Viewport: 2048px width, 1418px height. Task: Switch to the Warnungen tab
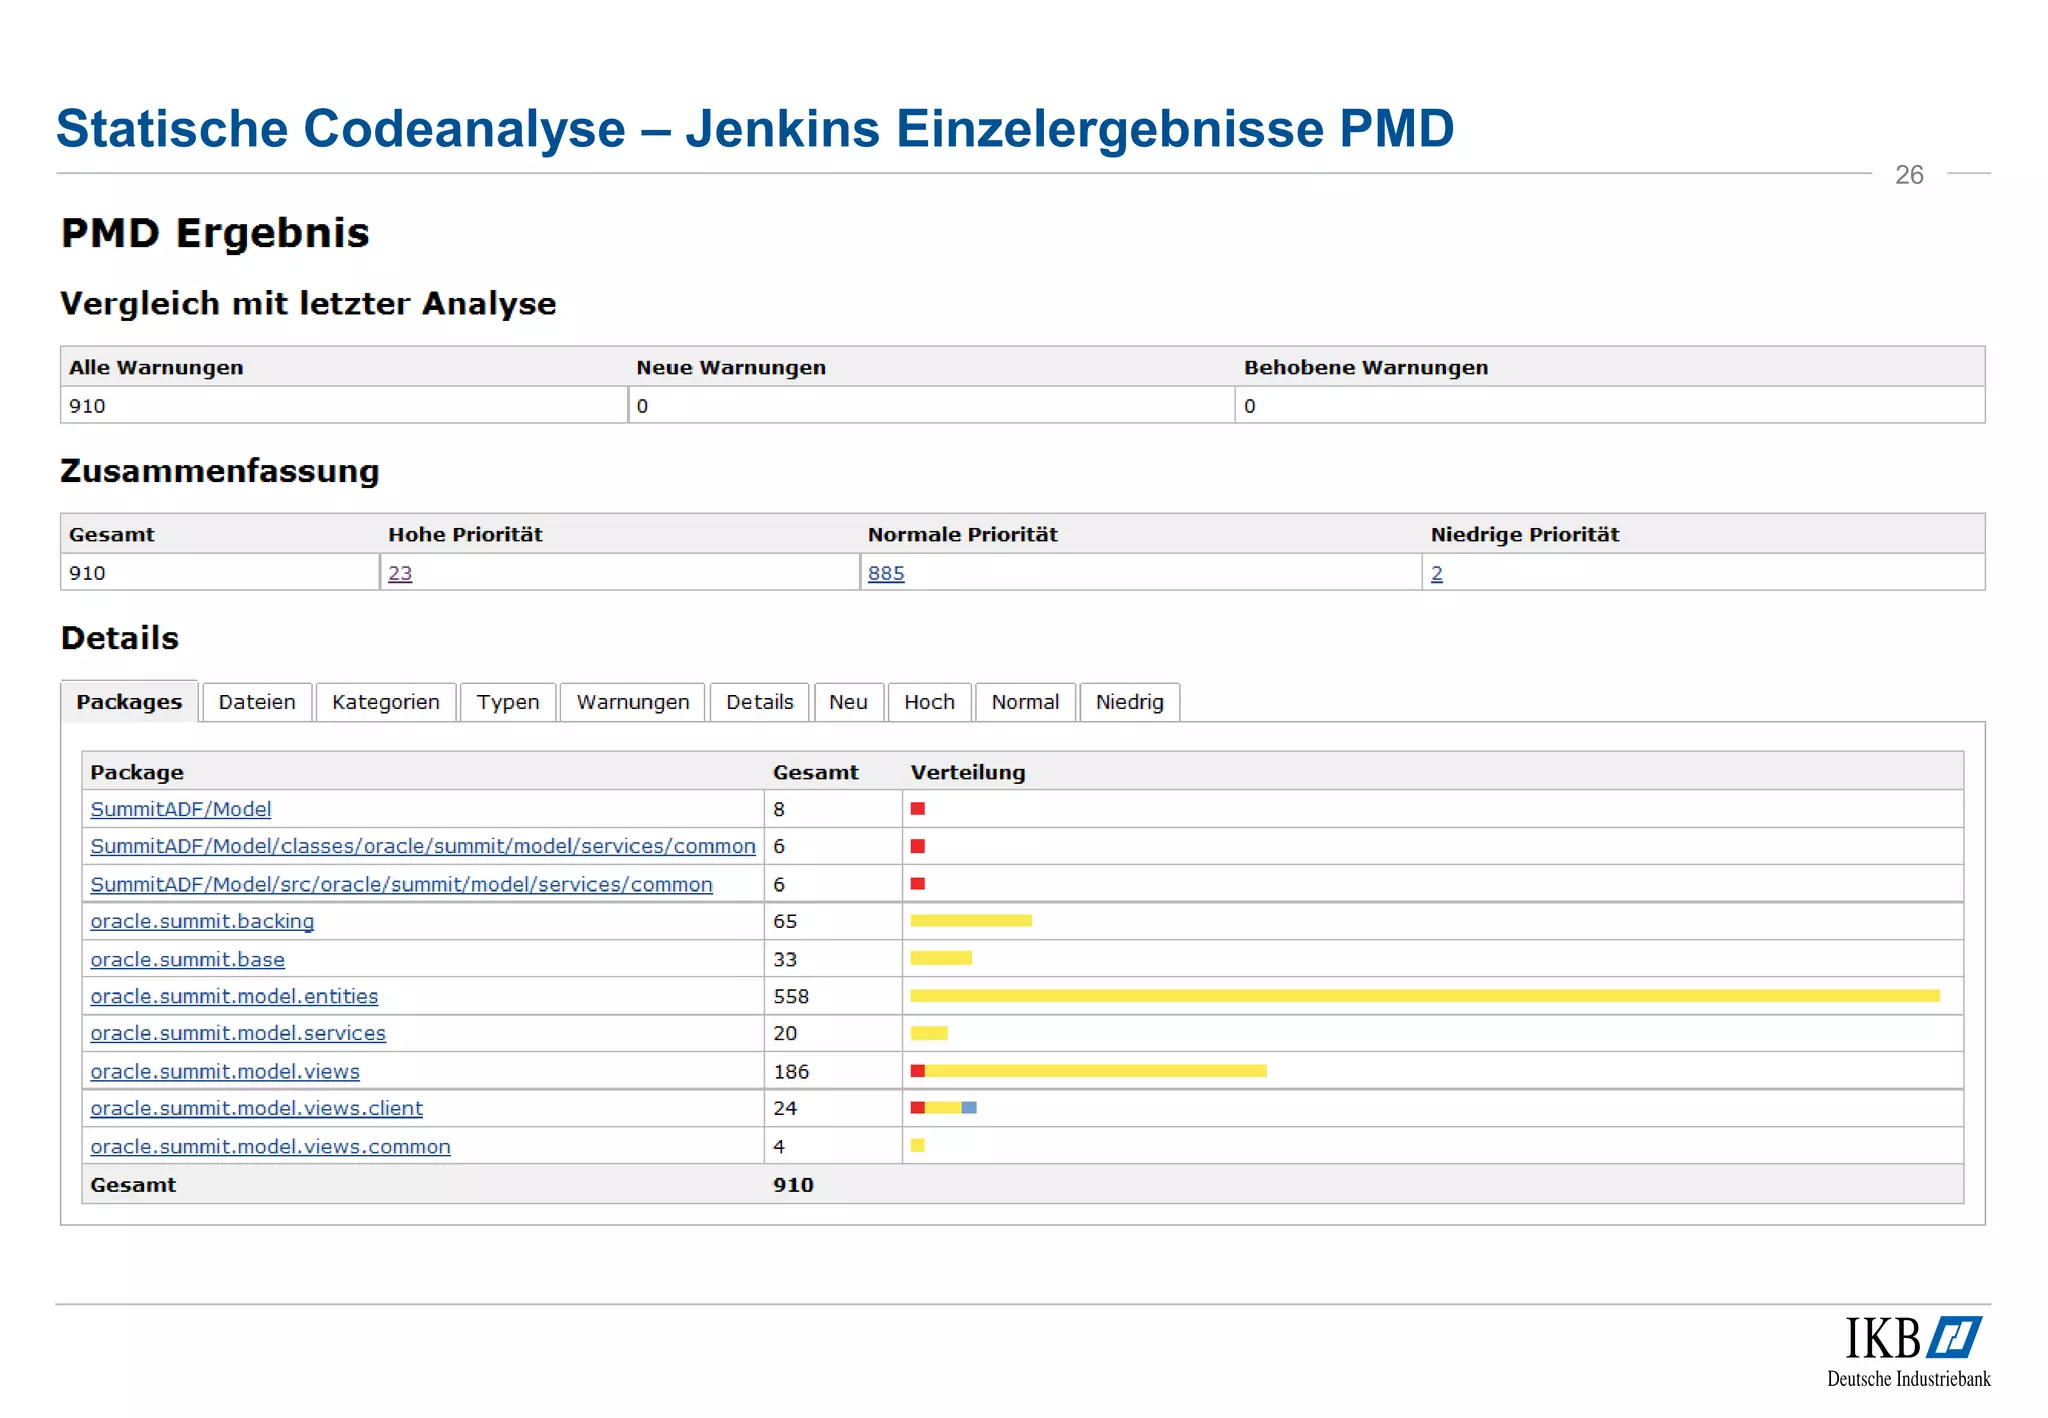point(633,702)
